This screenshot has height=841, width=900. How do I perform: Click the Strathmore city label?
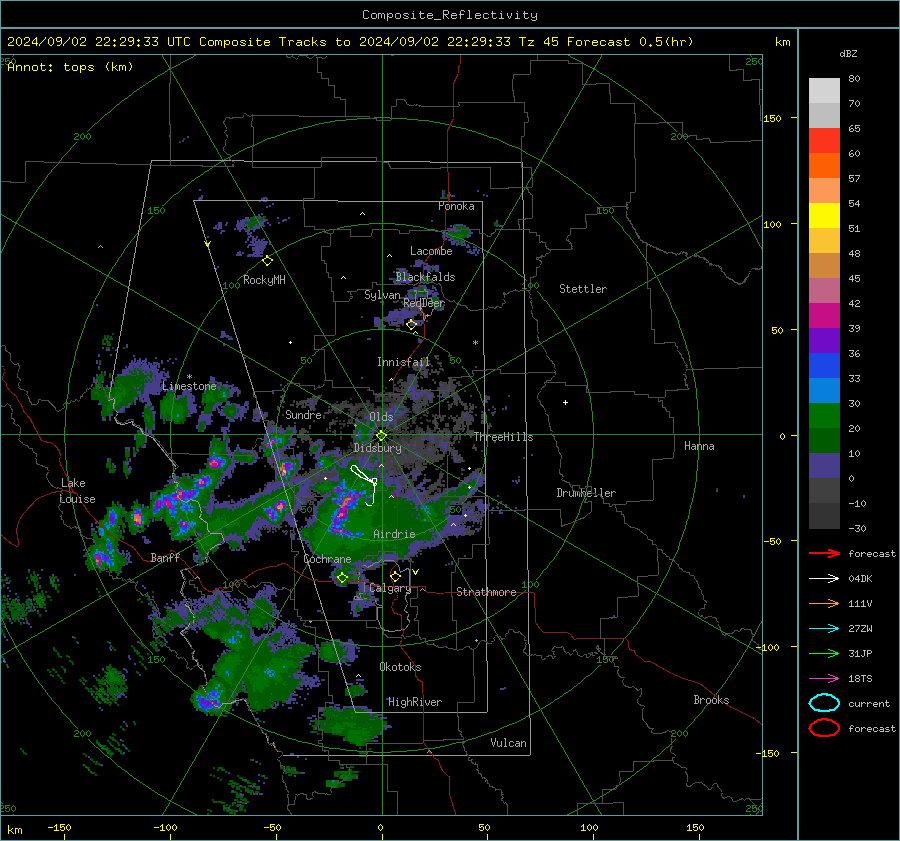click(x=486, y=592)
